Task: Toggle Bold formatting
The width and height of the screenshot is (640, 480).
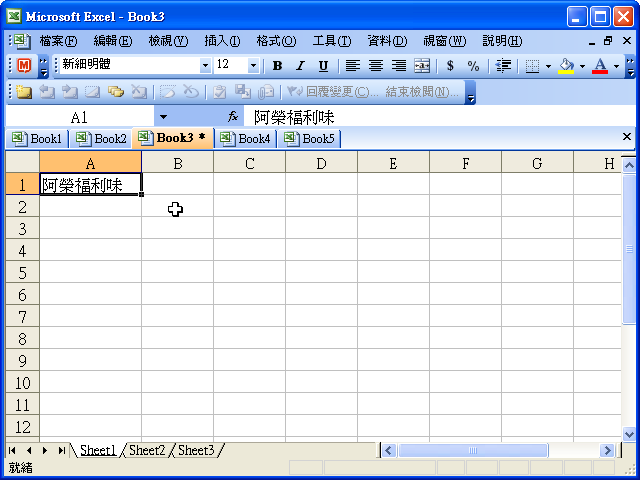Action: click(277, 66)
